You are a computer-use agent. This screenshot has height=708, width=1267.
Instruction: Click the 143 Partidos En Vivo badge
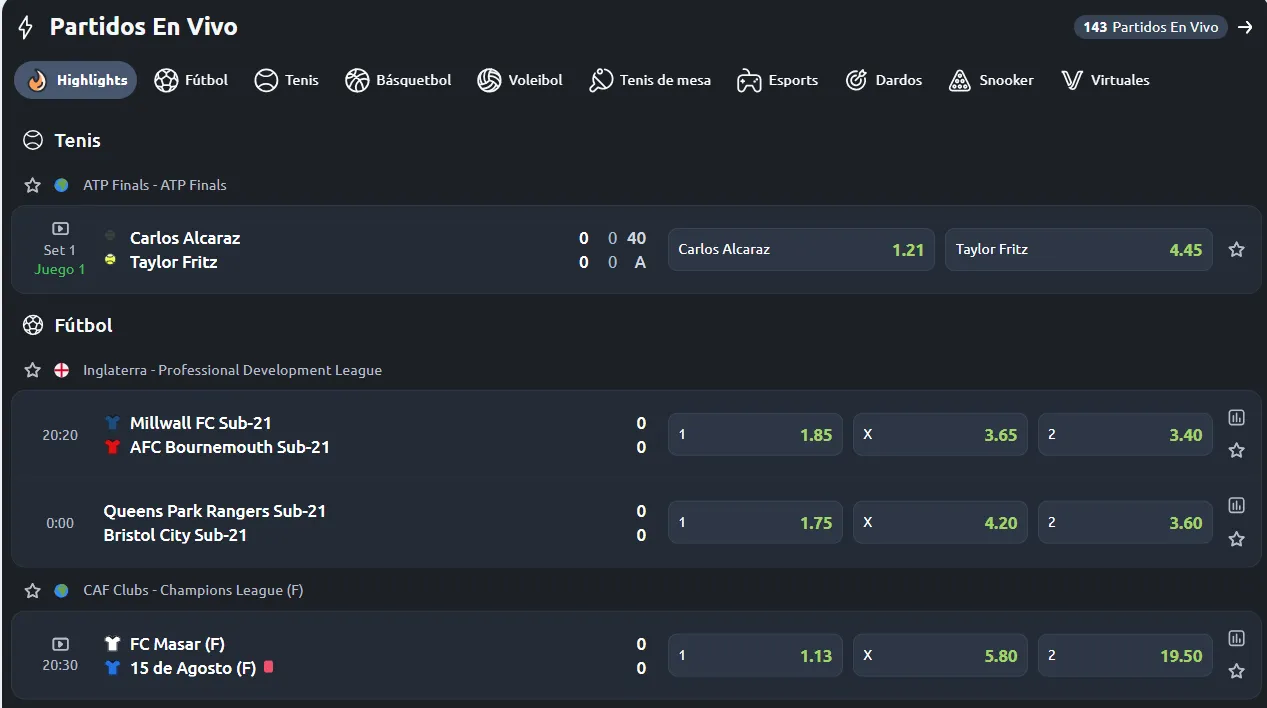point(1151,27)
